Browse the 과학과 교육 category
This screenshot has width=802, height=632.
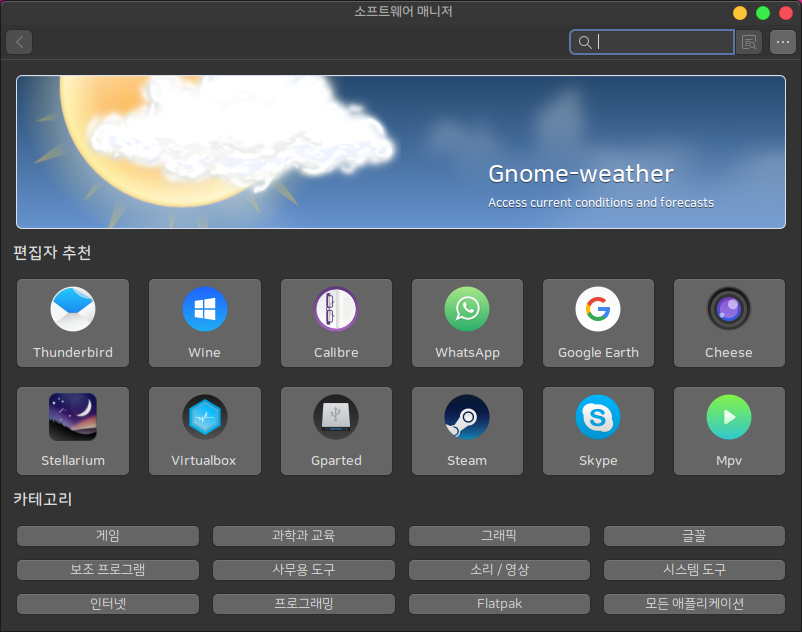(x=304, y=536)
